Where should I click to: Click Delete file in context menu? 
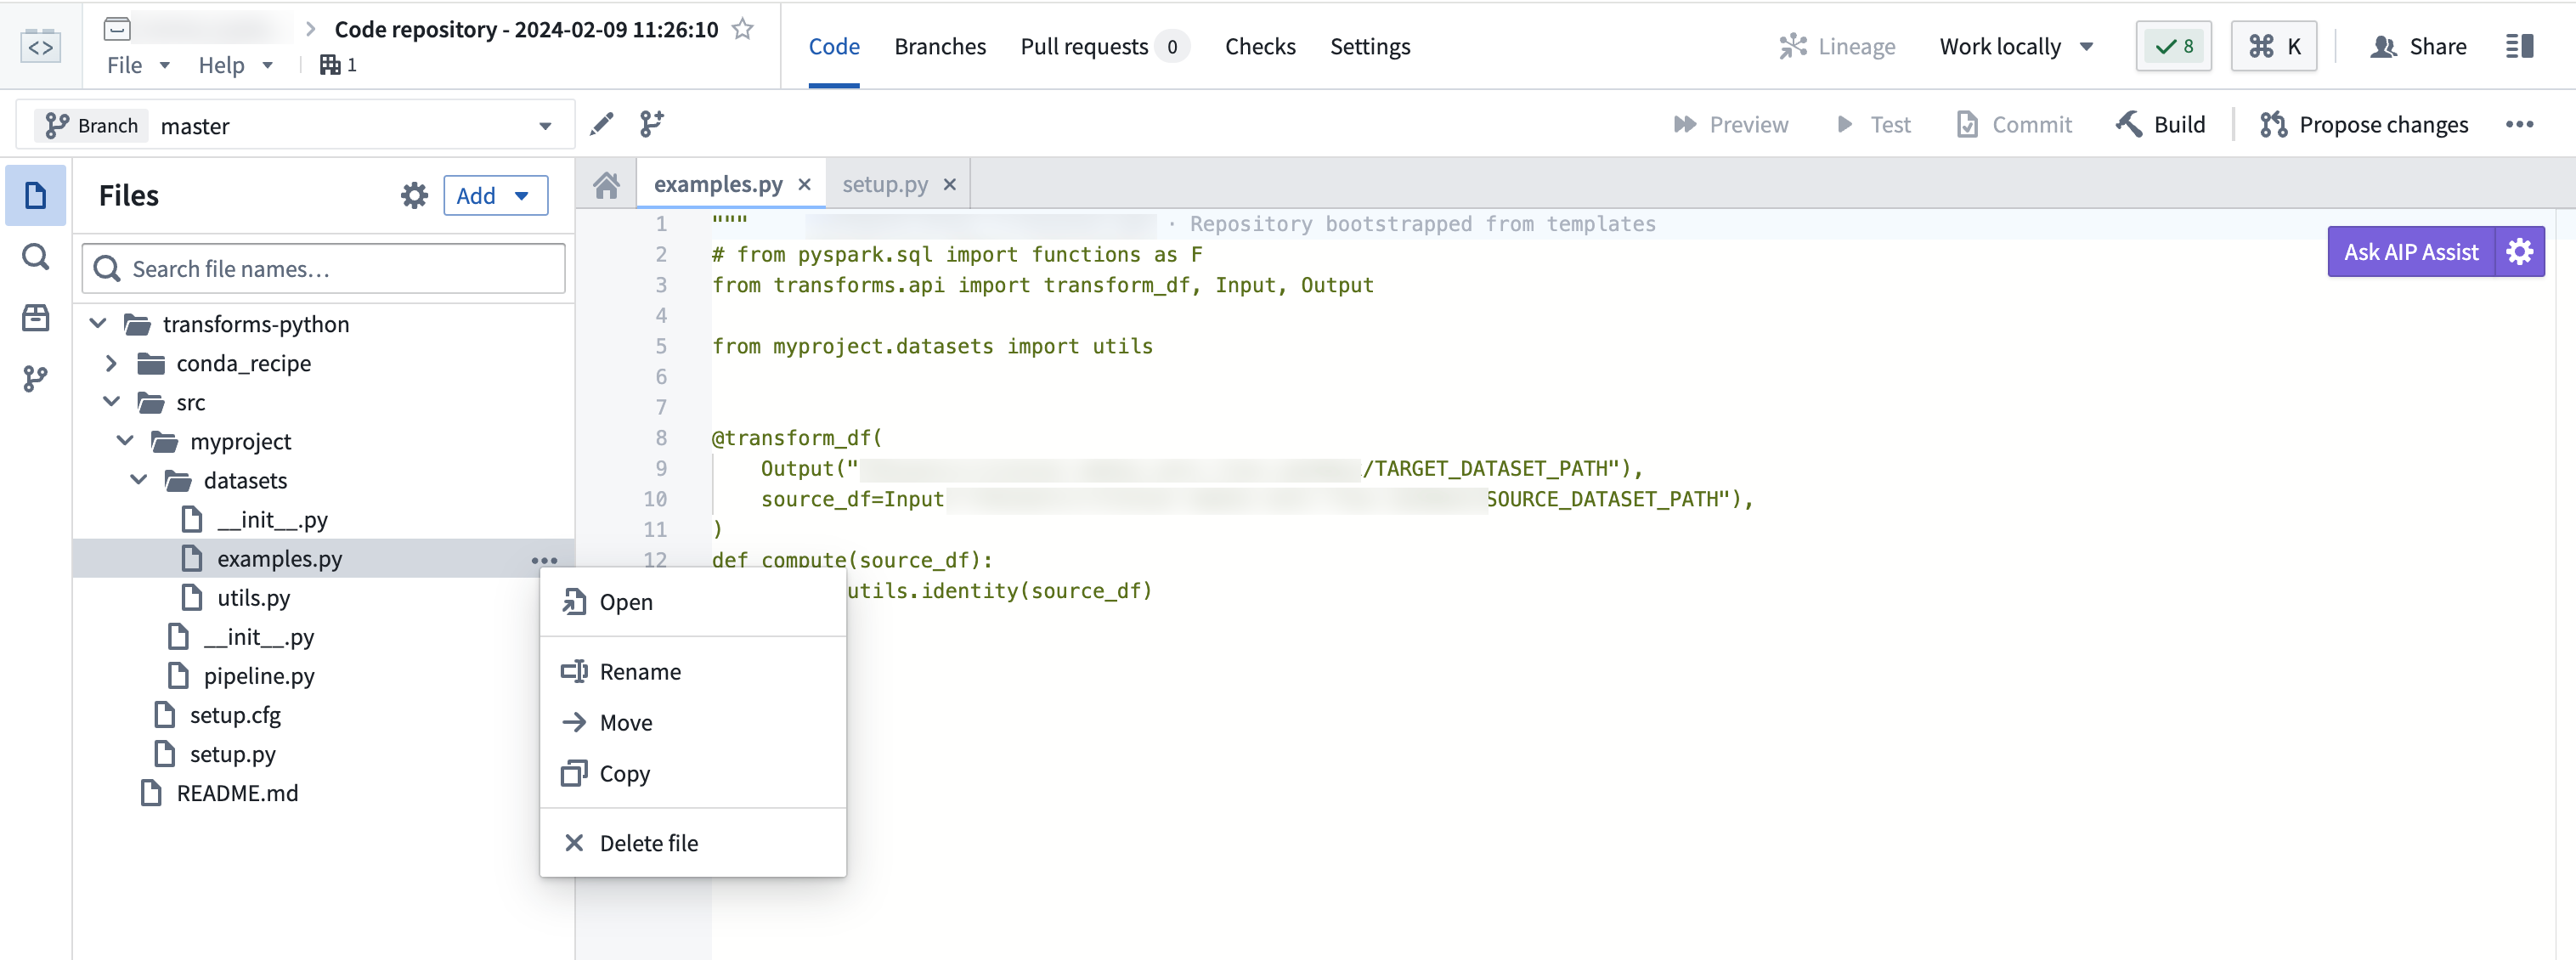[x=649, y=840]
